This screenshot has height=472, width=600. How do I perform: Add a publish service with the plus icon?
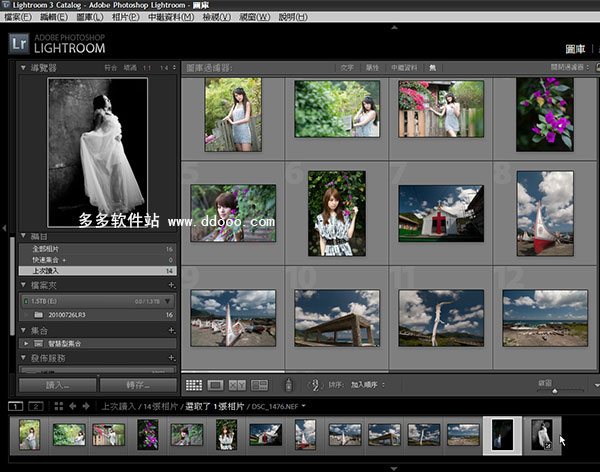(x=172, y=358)
